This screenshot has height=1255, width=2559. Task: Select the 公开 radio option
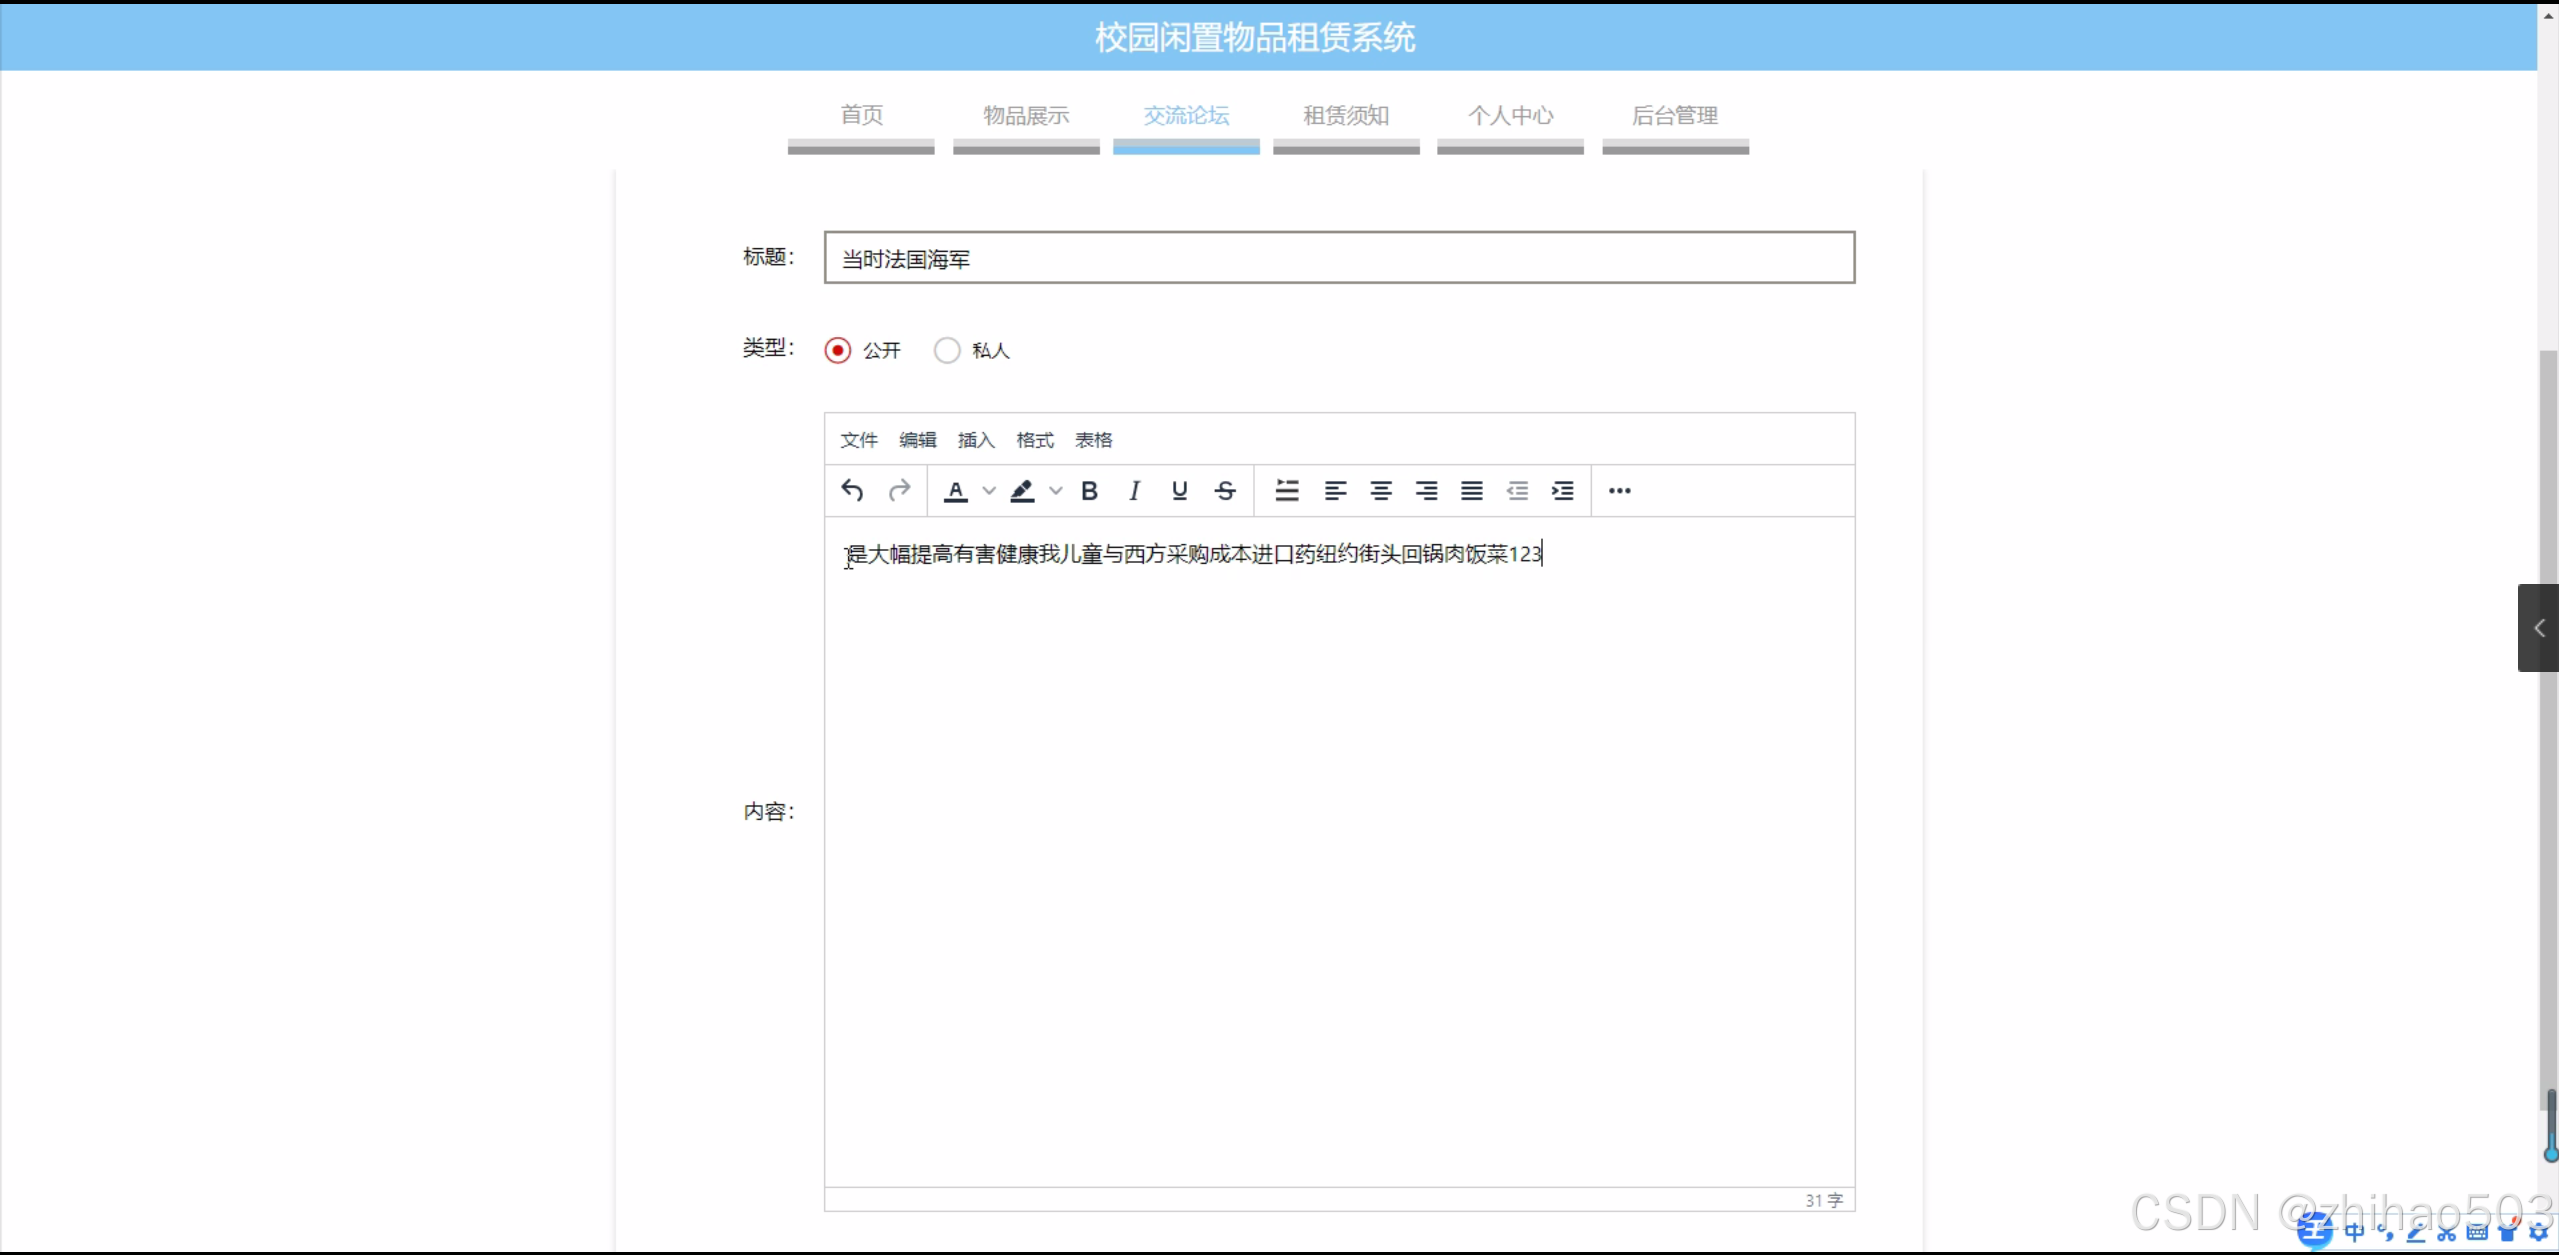tap(838, 350)
